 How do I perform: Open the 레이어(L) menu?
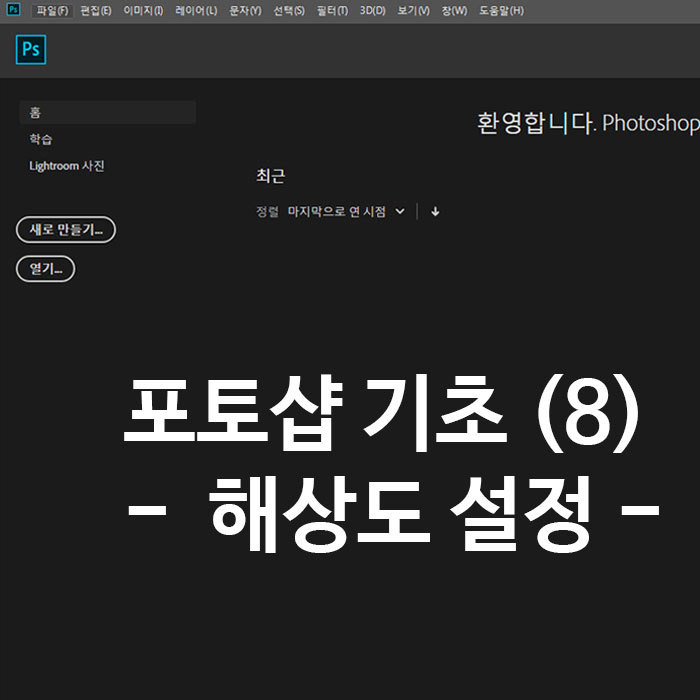(196, 11)
